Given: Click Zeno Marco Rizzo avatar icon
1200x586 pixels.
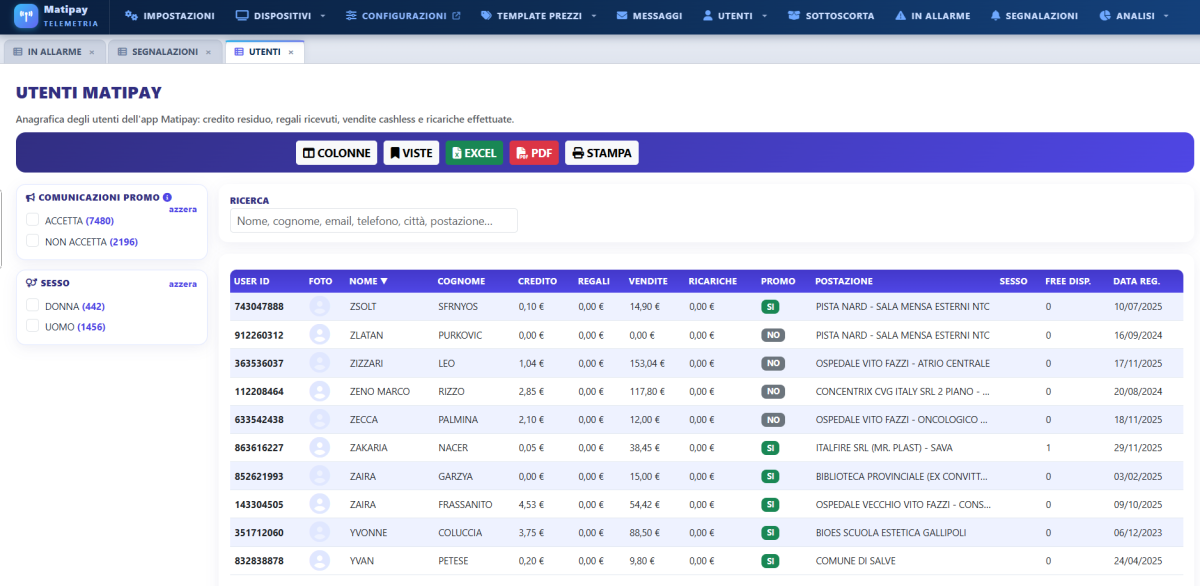Looking at the screenshot, I should tap(319, 391).
